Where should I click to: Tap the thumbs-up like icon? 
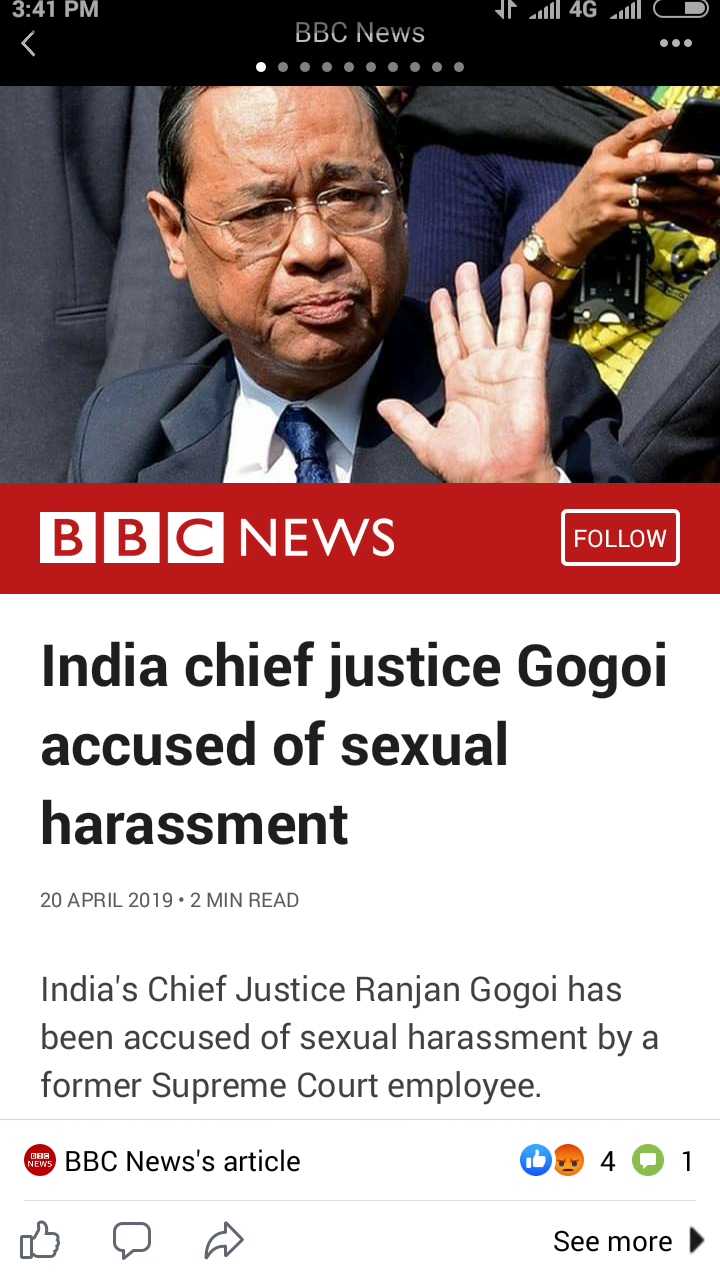pyautogui.click(x=40, y=1241)
